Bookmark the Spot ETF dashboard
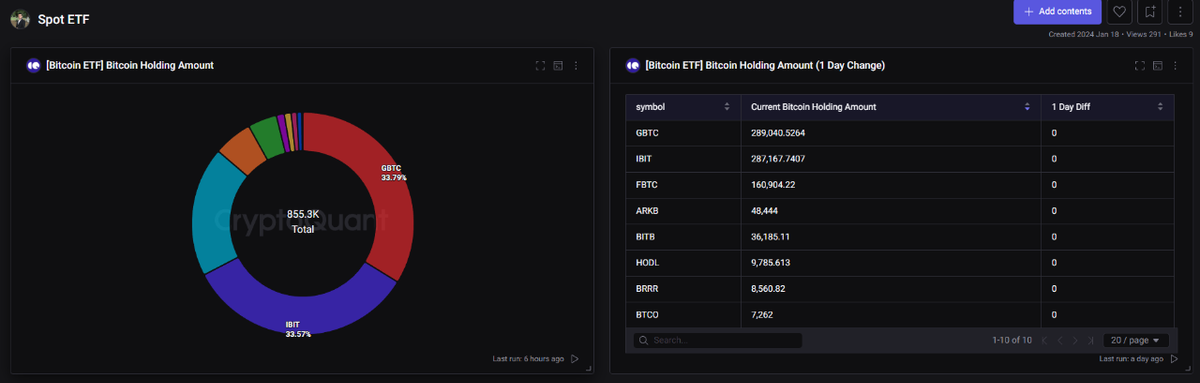This screenshot has width=1200, height=383. point(1151,12)
